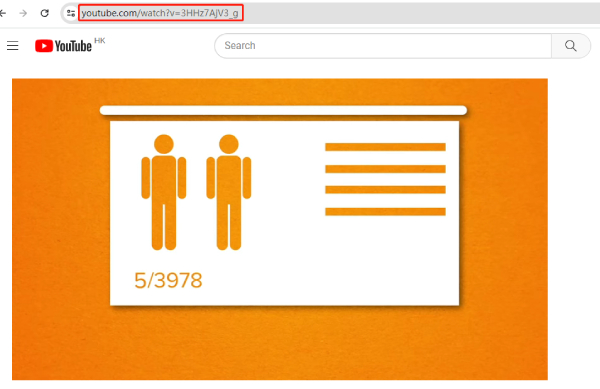The height and width of the screenshot is (389, 600).
Task: Click the orange video player area
Action: pos(280,229)
